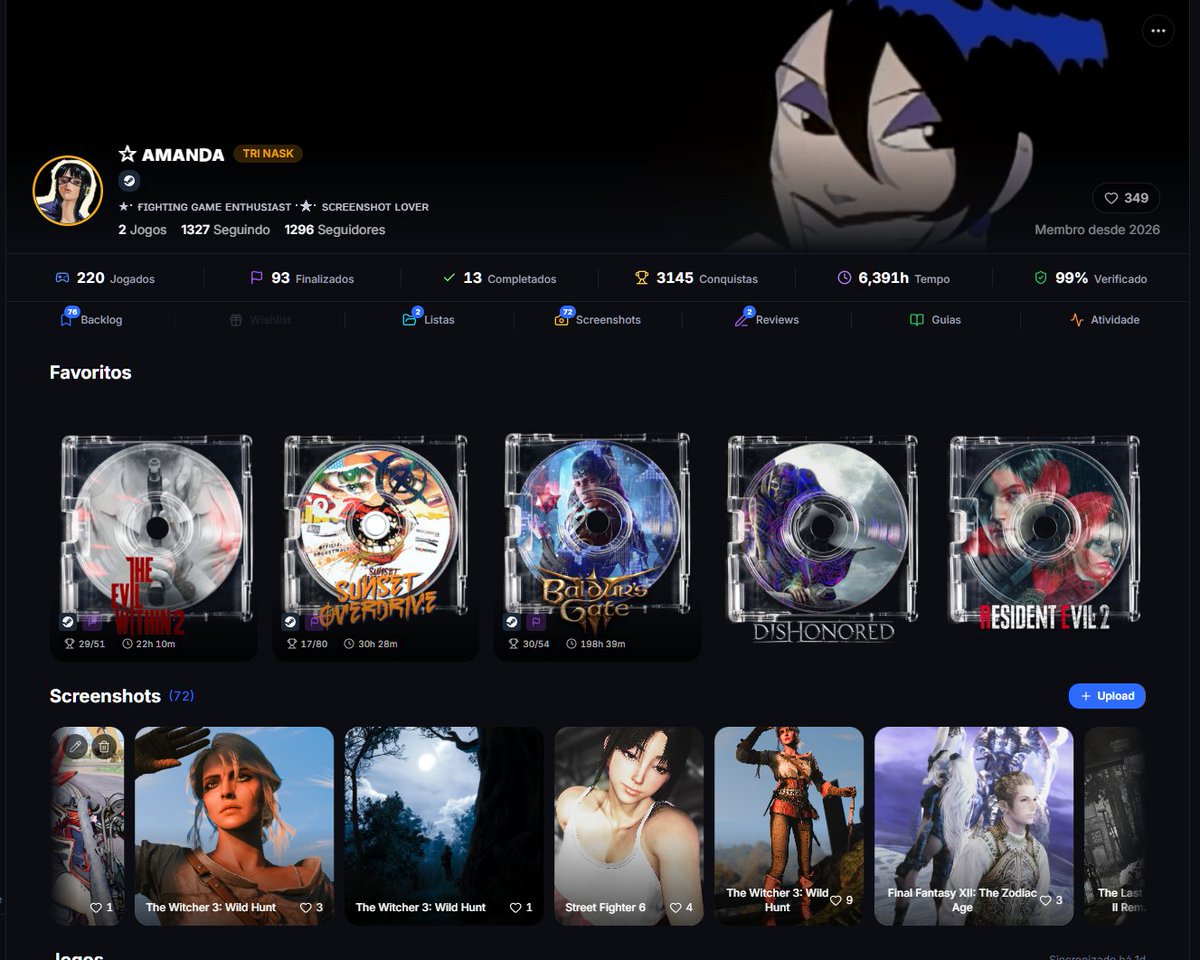Open the Reviews tab
The height and width of the screenshot is (960, 1200).
pyautogui.click(x=767, y=320)
